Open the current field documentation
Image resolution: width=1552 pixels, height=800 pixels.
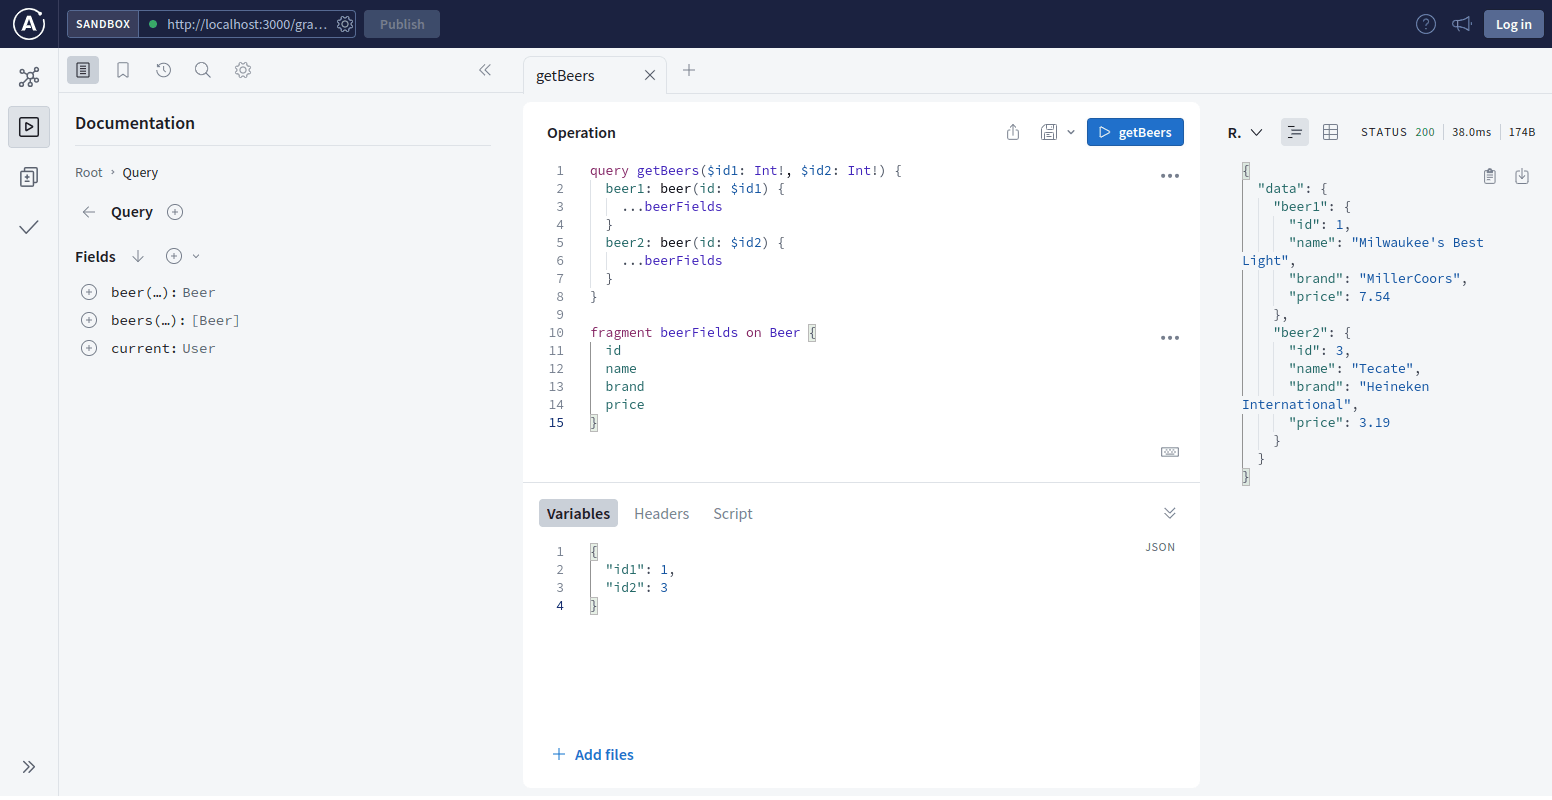143,348
